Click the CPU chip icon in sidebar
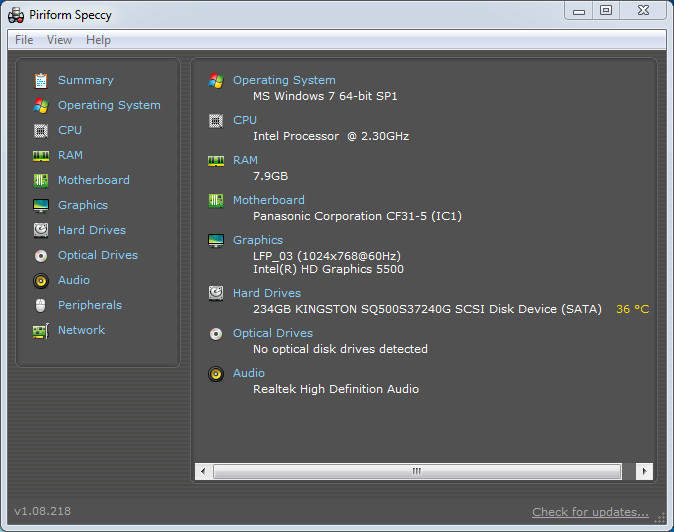 [41, 131]
